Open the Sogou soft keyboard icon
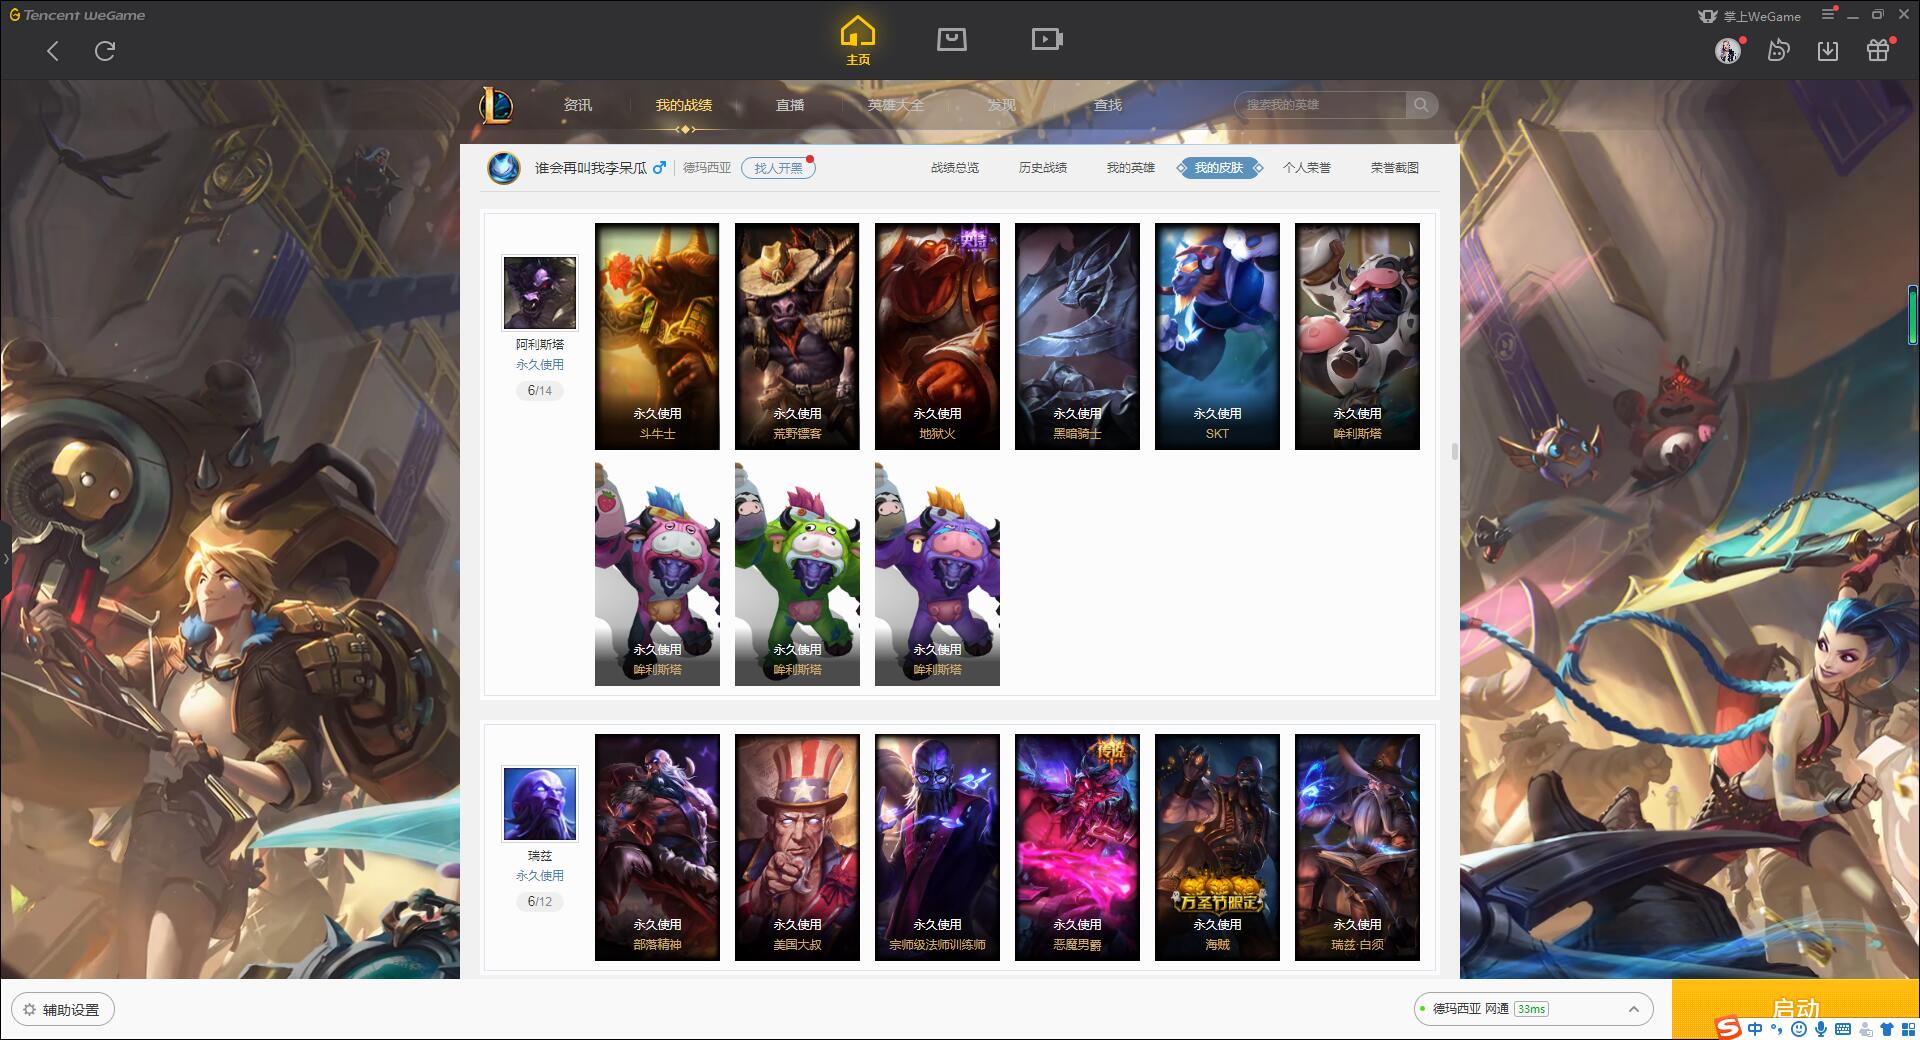The image size is (1920, 1040). click(x=1843, y=1028)
